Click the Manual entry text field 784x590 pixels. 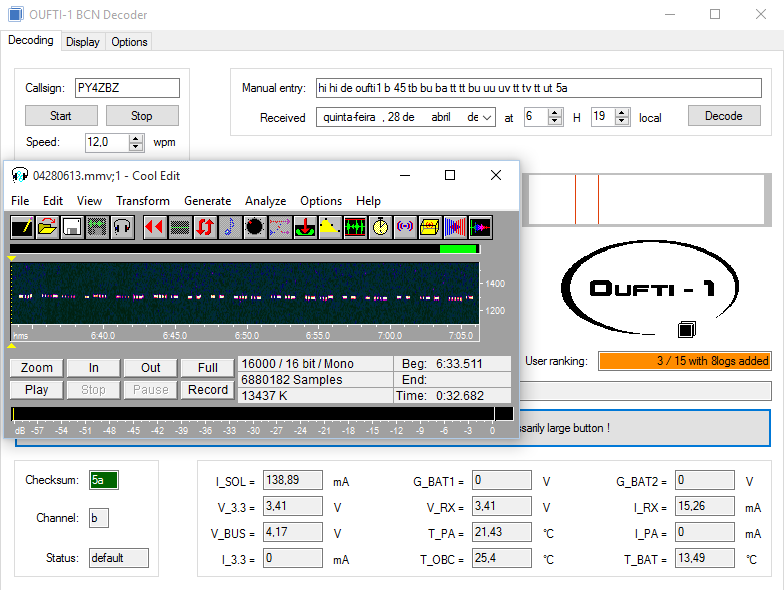coord(542,88)
